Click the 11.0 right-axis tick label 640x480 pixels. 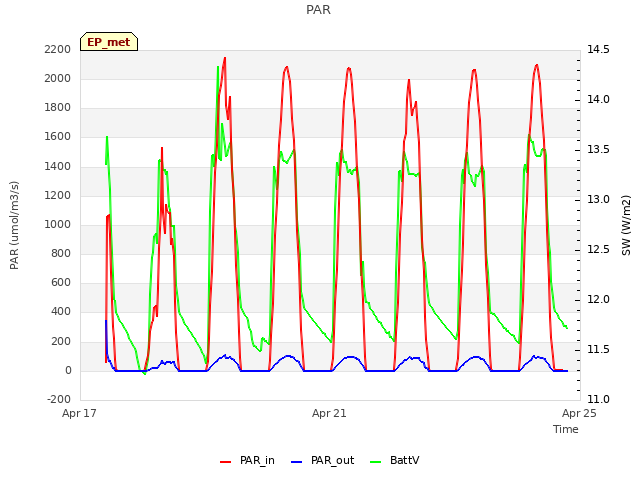coord(598,399)
